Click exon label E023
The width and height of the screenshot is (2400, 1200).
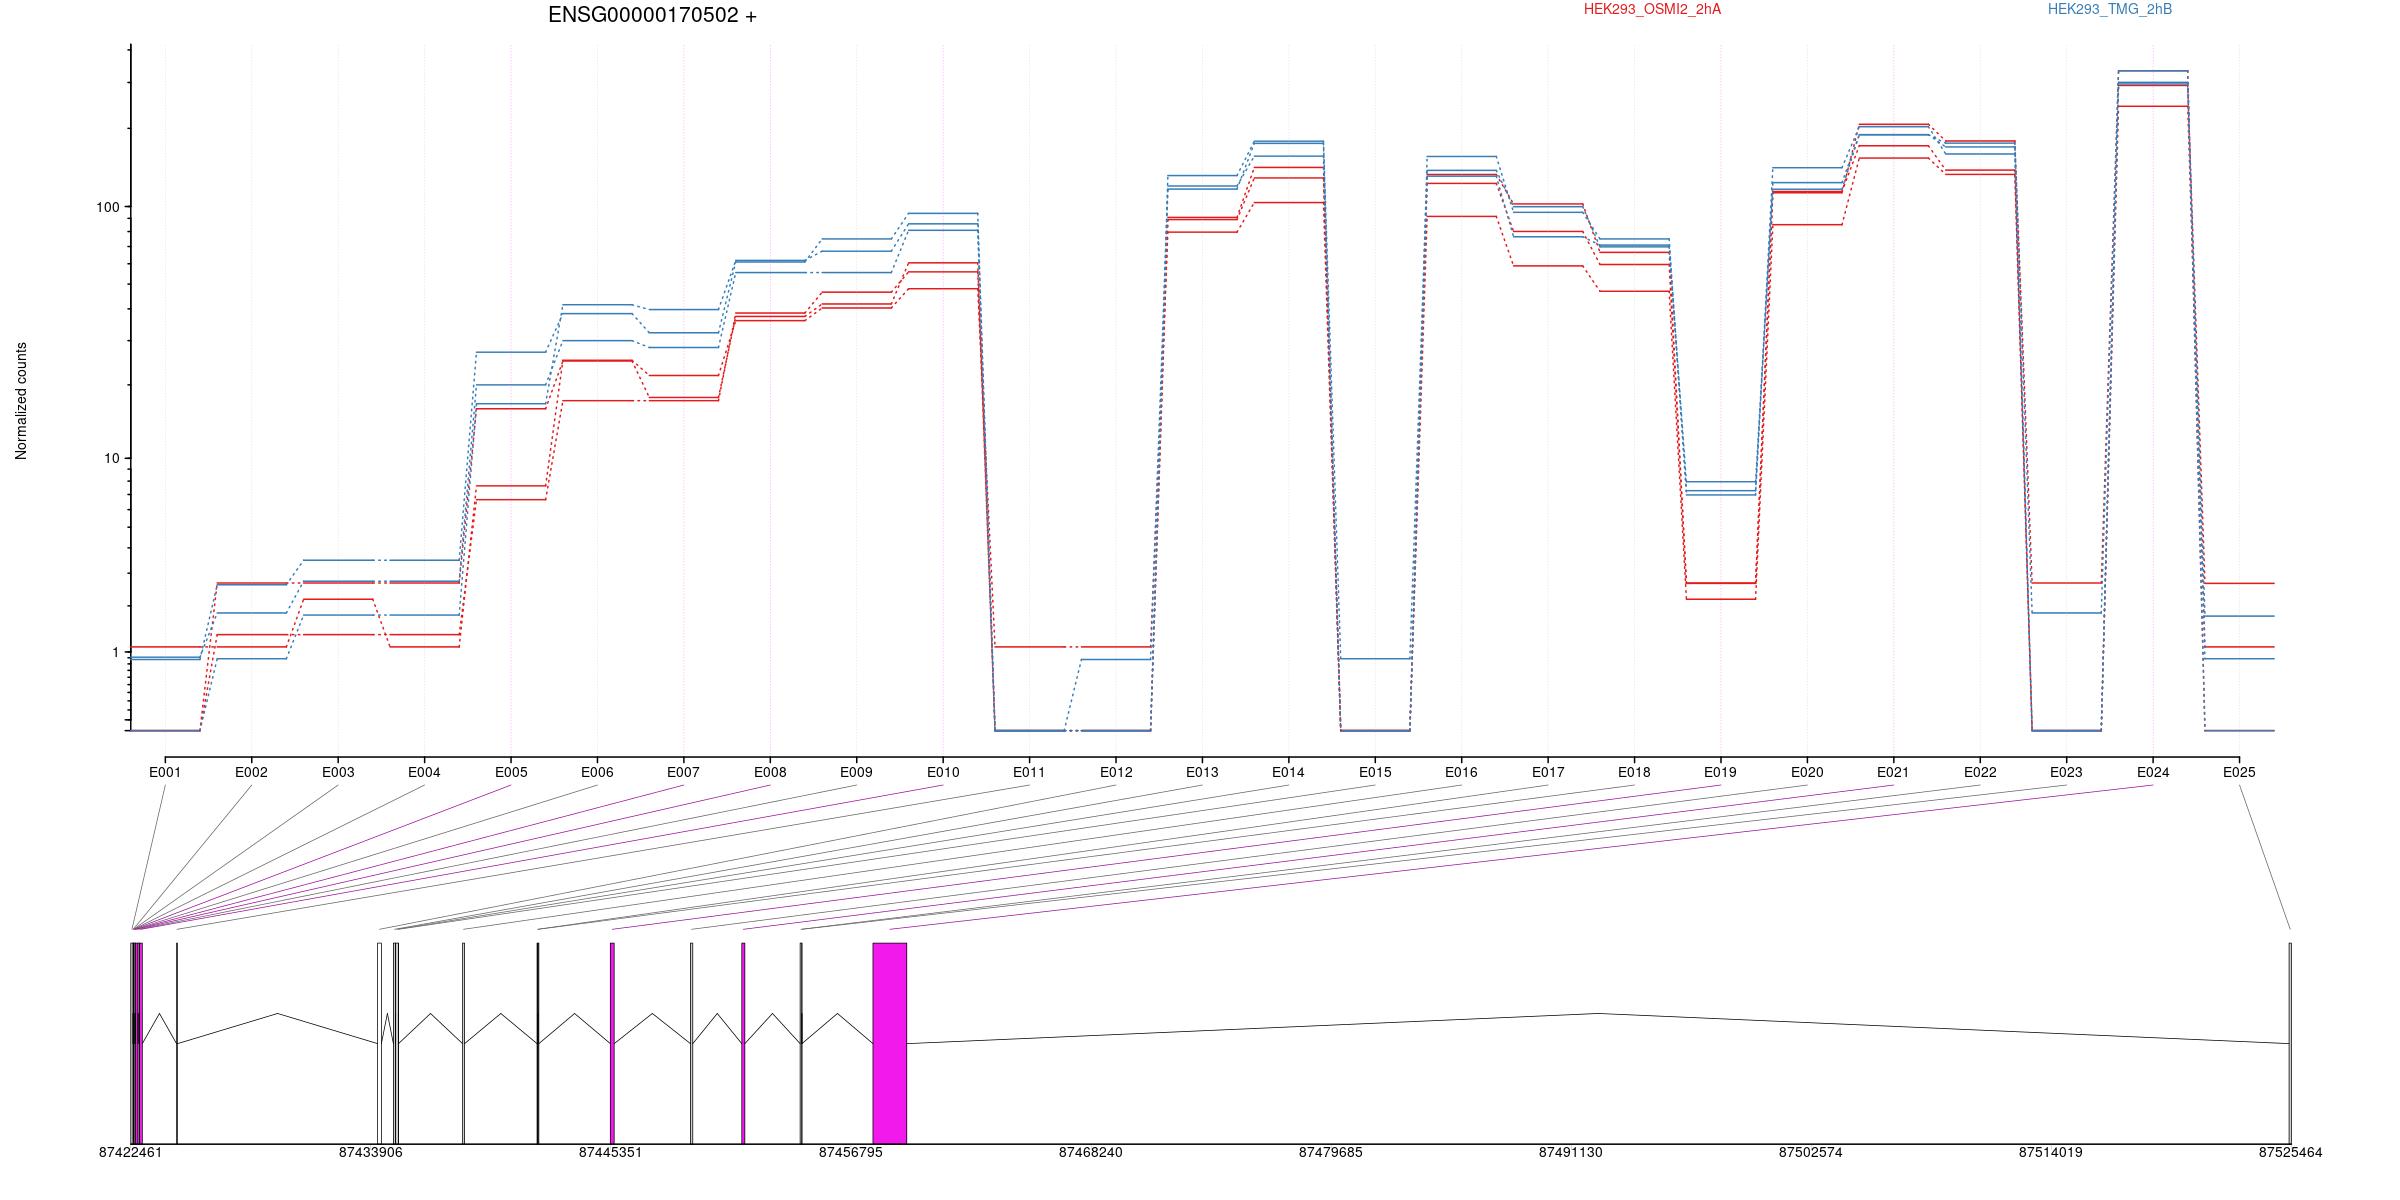tap(2066, 772)
